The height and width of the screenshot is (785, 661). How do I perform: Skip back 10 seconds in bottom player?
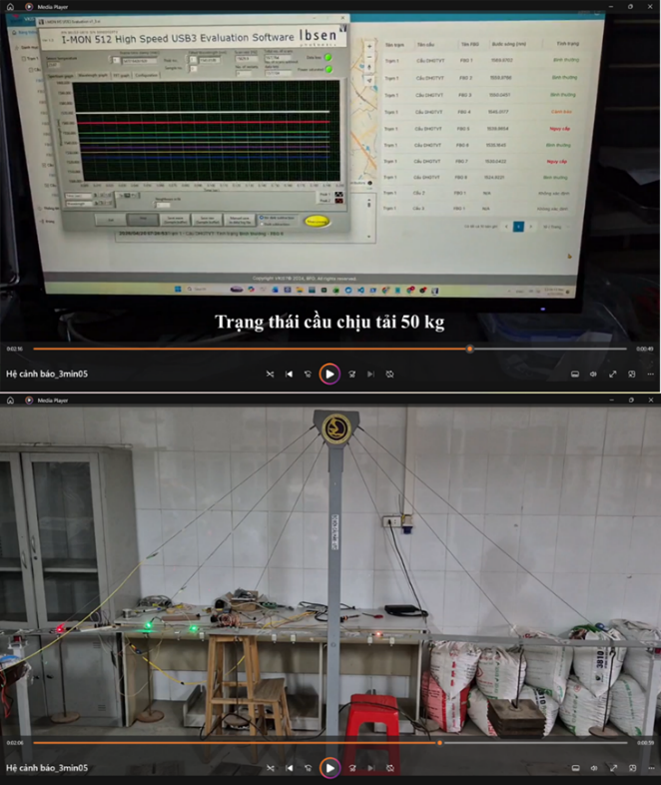click(308, 767)
